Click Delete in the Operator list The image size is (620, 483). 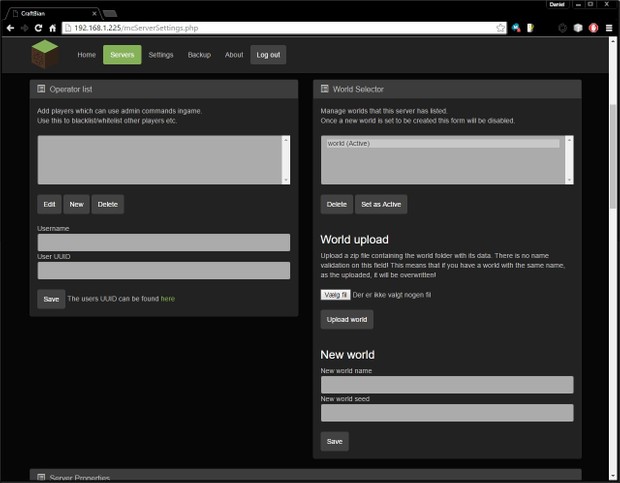(108, 204)
